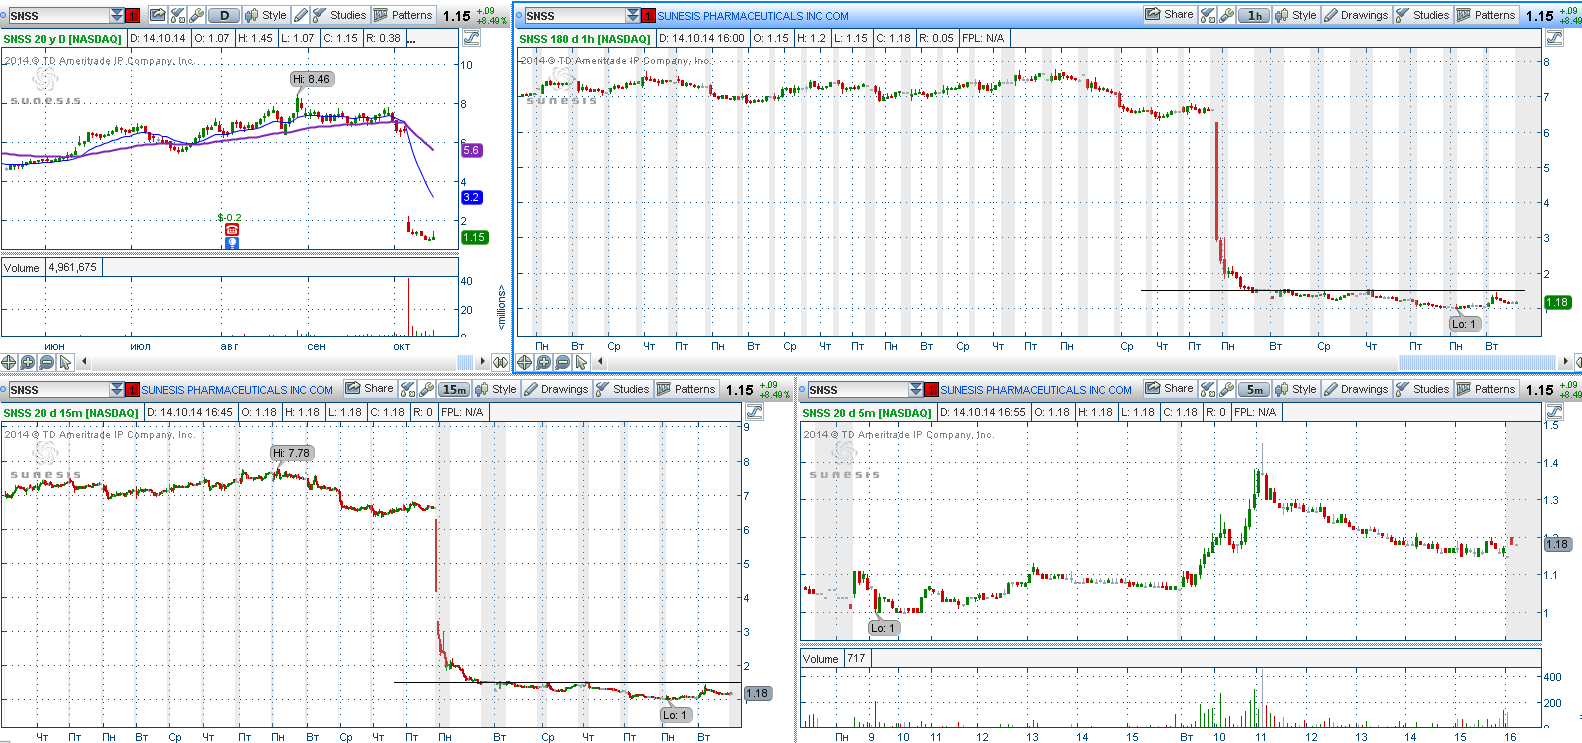Open Style menu in the 15m chart
Image resolution: width=1582 pixels, height=743 pixels.
pos(496,389)
